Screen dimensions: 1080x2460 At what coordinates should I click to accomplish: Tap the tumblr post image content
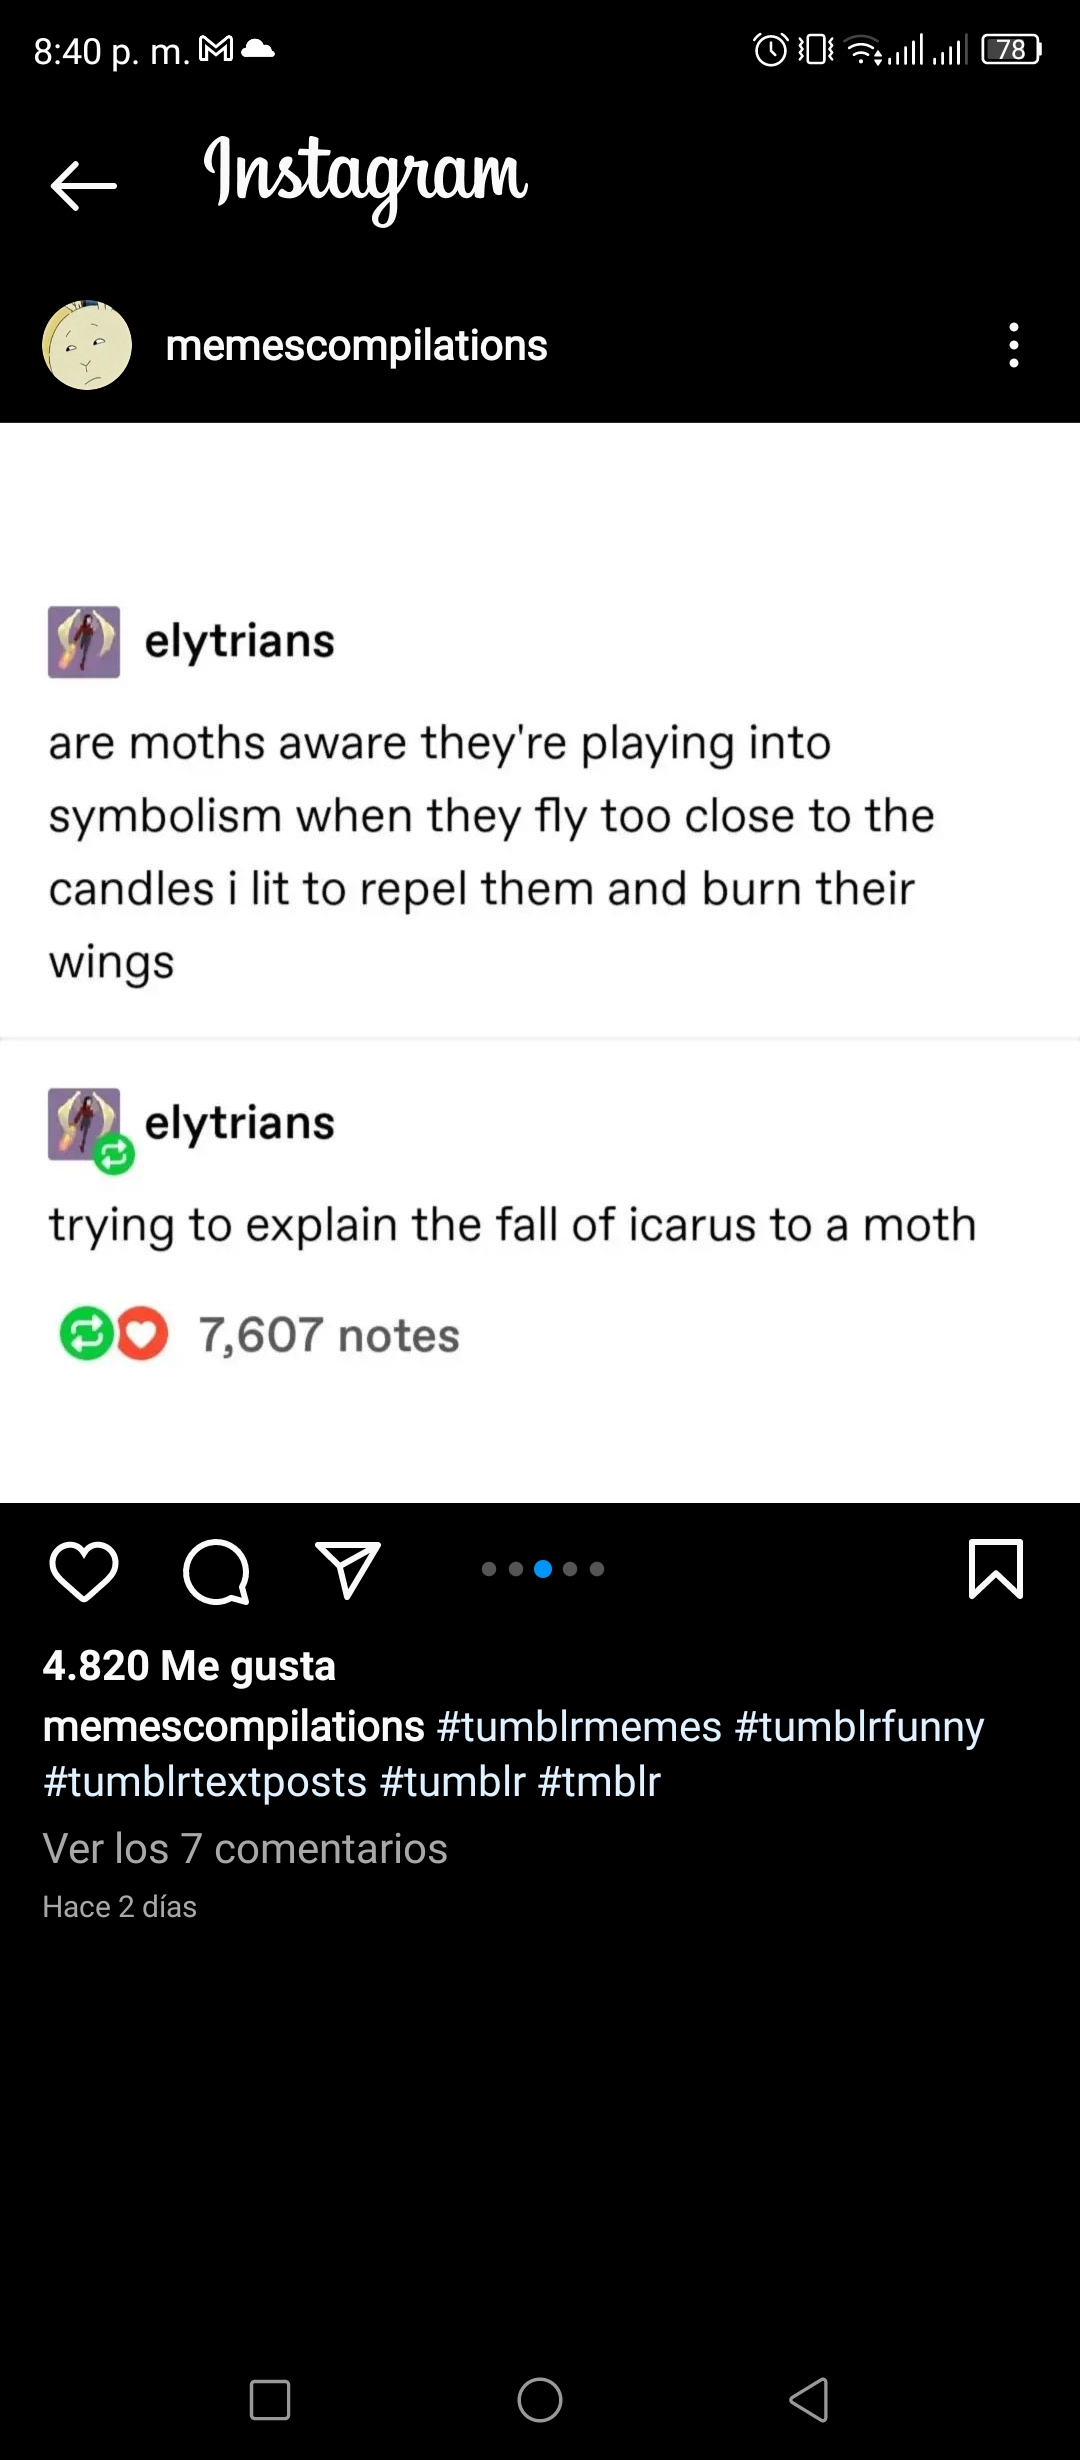540,963
